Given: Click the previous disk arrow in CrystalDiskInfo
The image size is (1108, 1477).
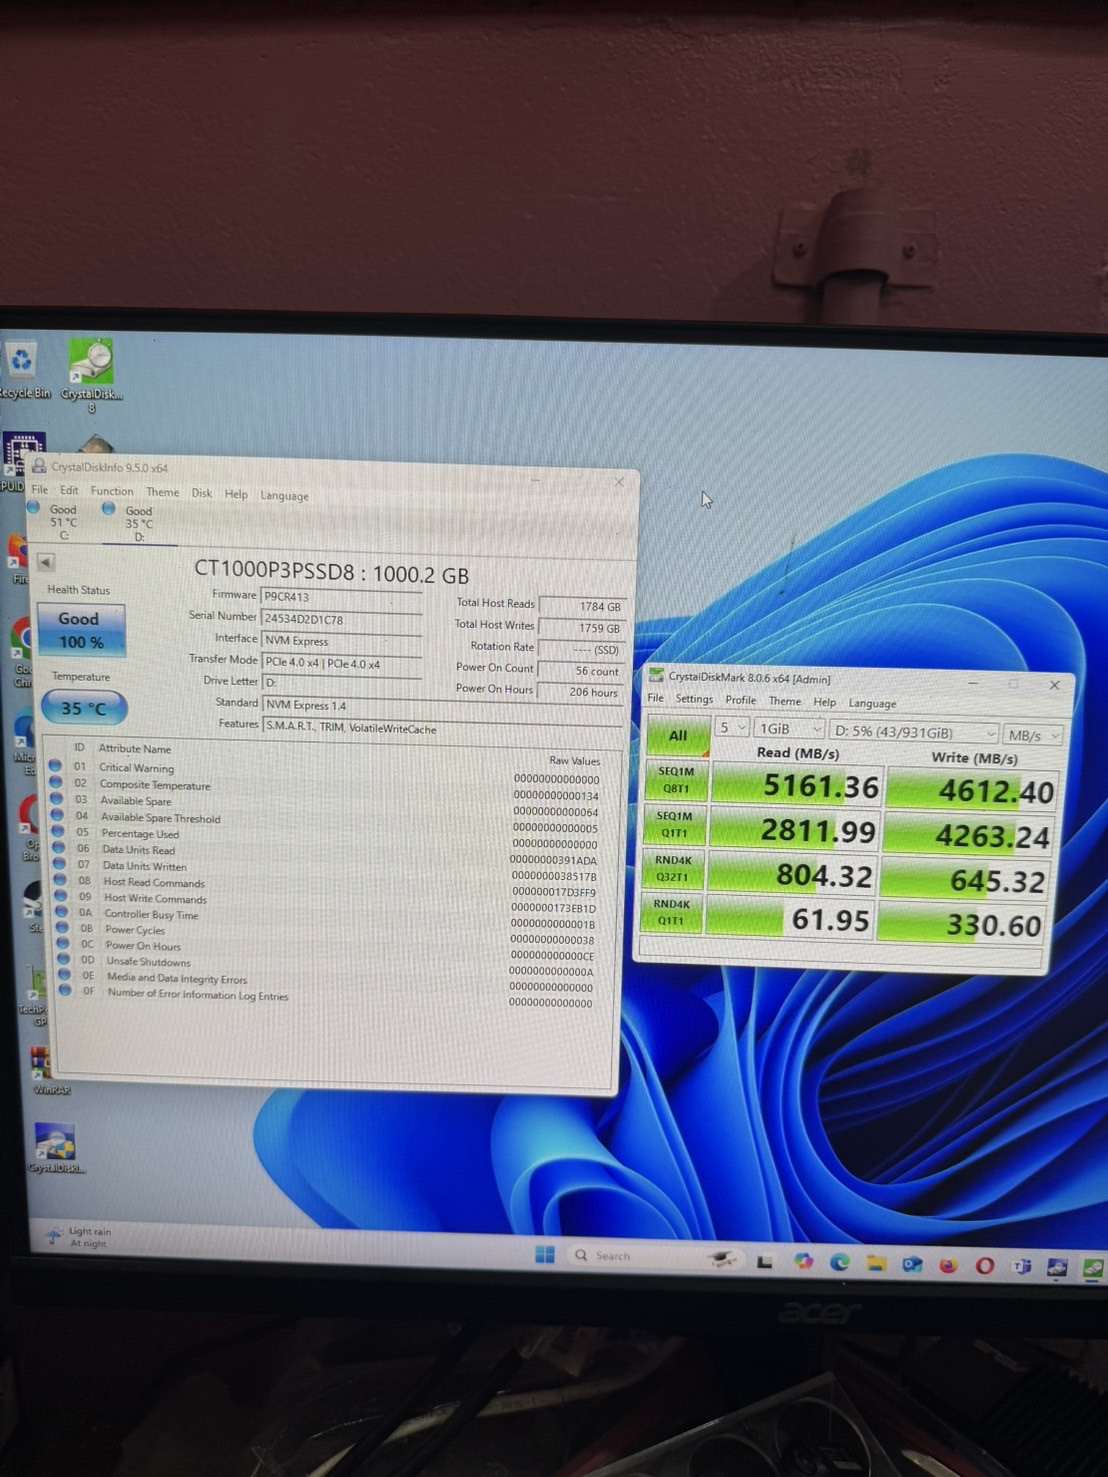Looking at the screenshot, I should point(46,562).
